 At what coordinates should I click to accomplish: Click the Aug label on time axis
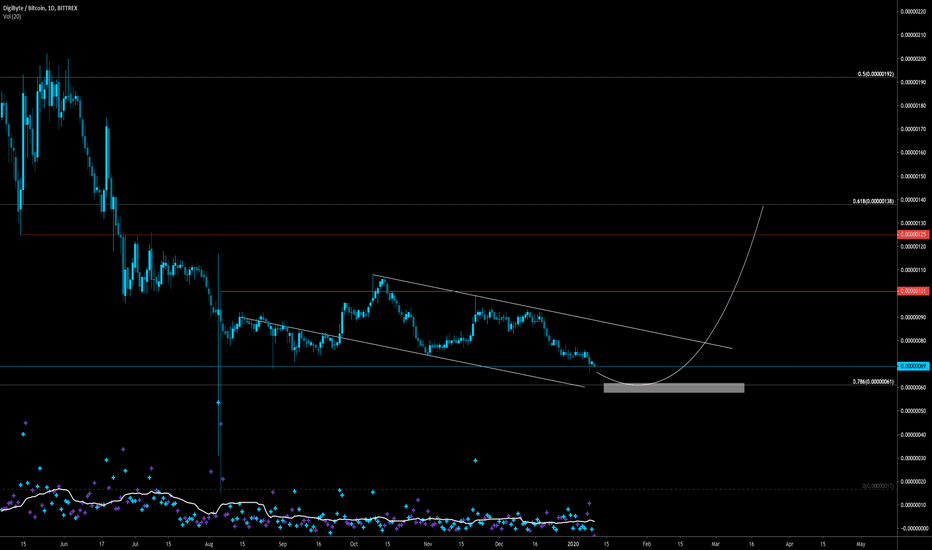[209, 544]
